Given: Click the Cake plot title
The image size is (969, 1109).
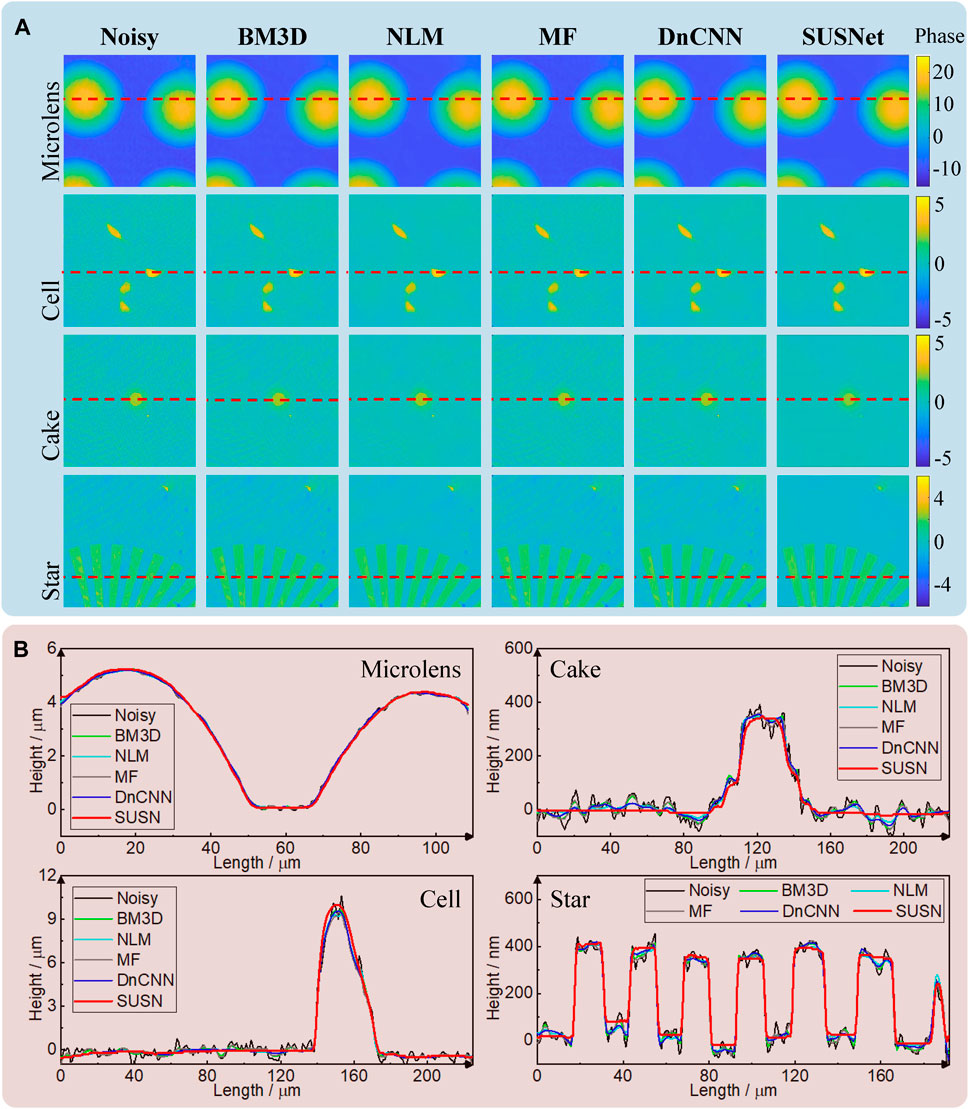Looking at the screenshot, I should pyautogui.click(x=575, y=669).
